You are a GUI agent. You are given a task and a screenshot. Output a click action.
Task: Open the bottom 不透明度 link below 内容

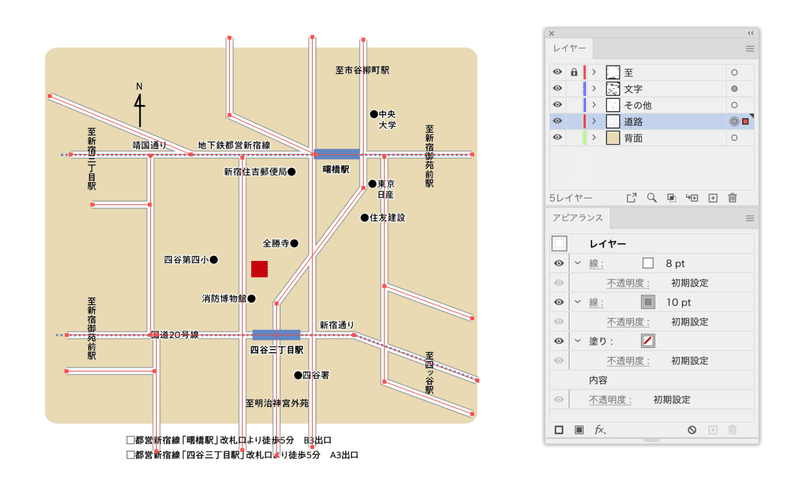(610, 400)
